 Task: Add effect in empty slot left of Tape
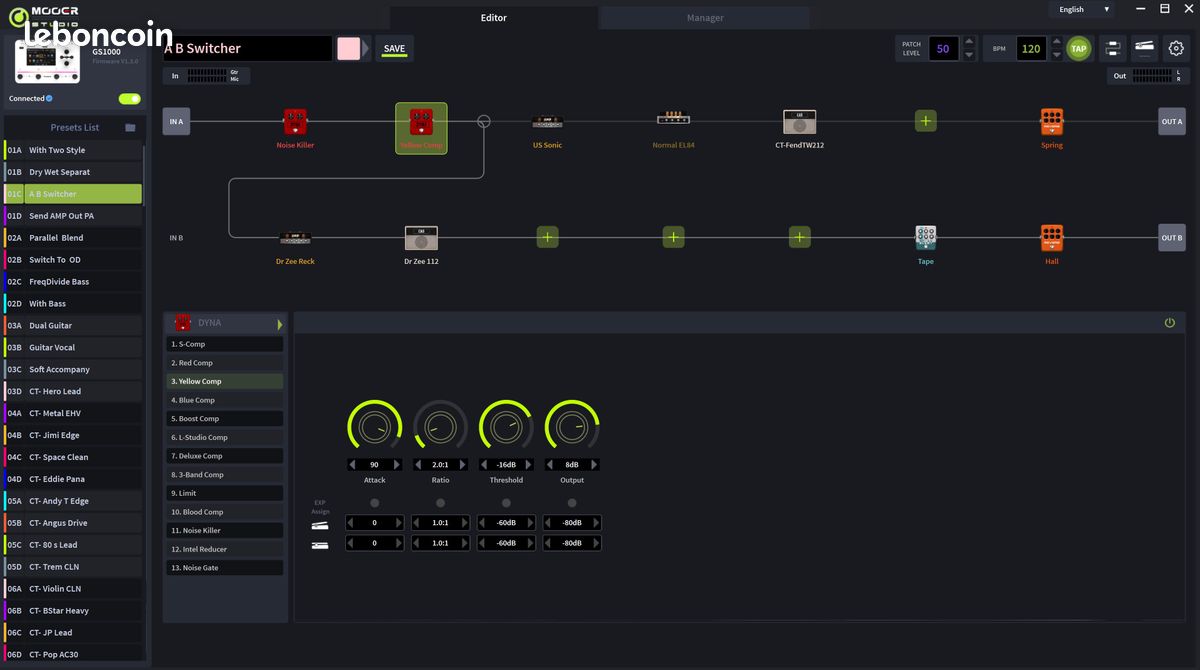800,237
